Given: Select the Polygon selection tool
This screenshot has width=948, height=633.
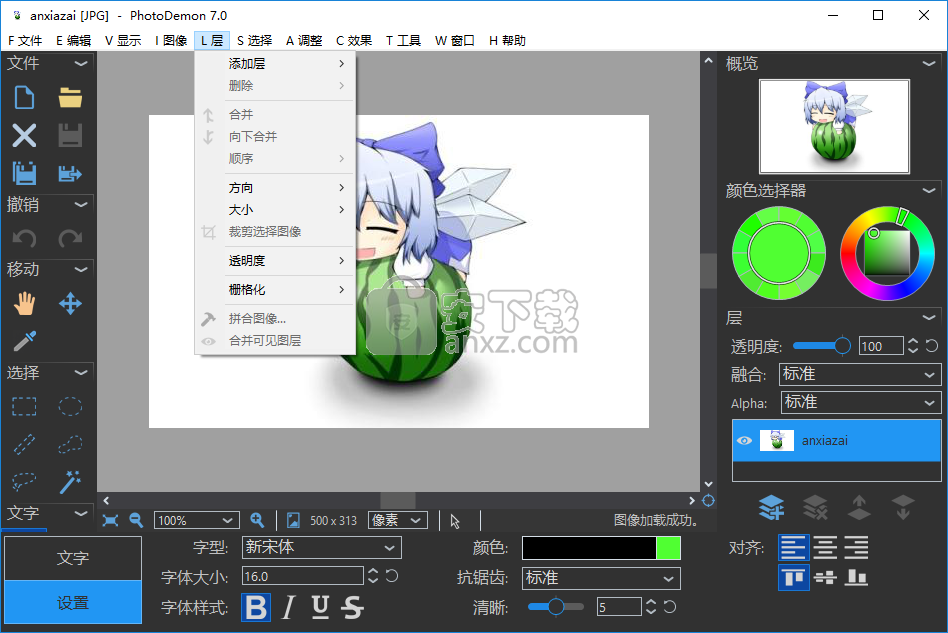Looking at the screenshot, I should [x=70, y=444].
